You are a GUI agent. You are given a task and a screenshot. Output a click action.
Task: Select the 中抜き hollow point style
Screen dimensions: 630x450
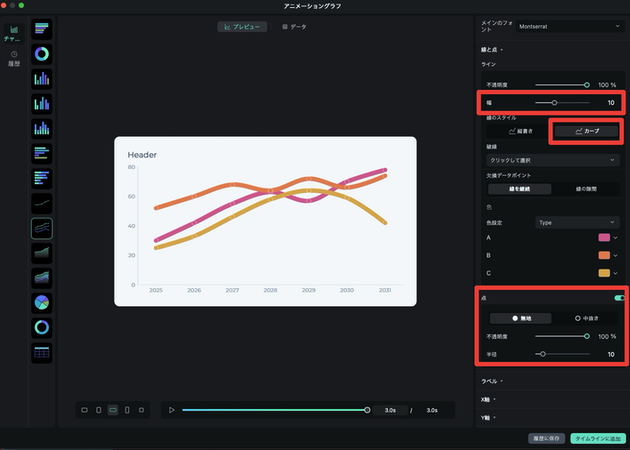[x=586, y=317]
